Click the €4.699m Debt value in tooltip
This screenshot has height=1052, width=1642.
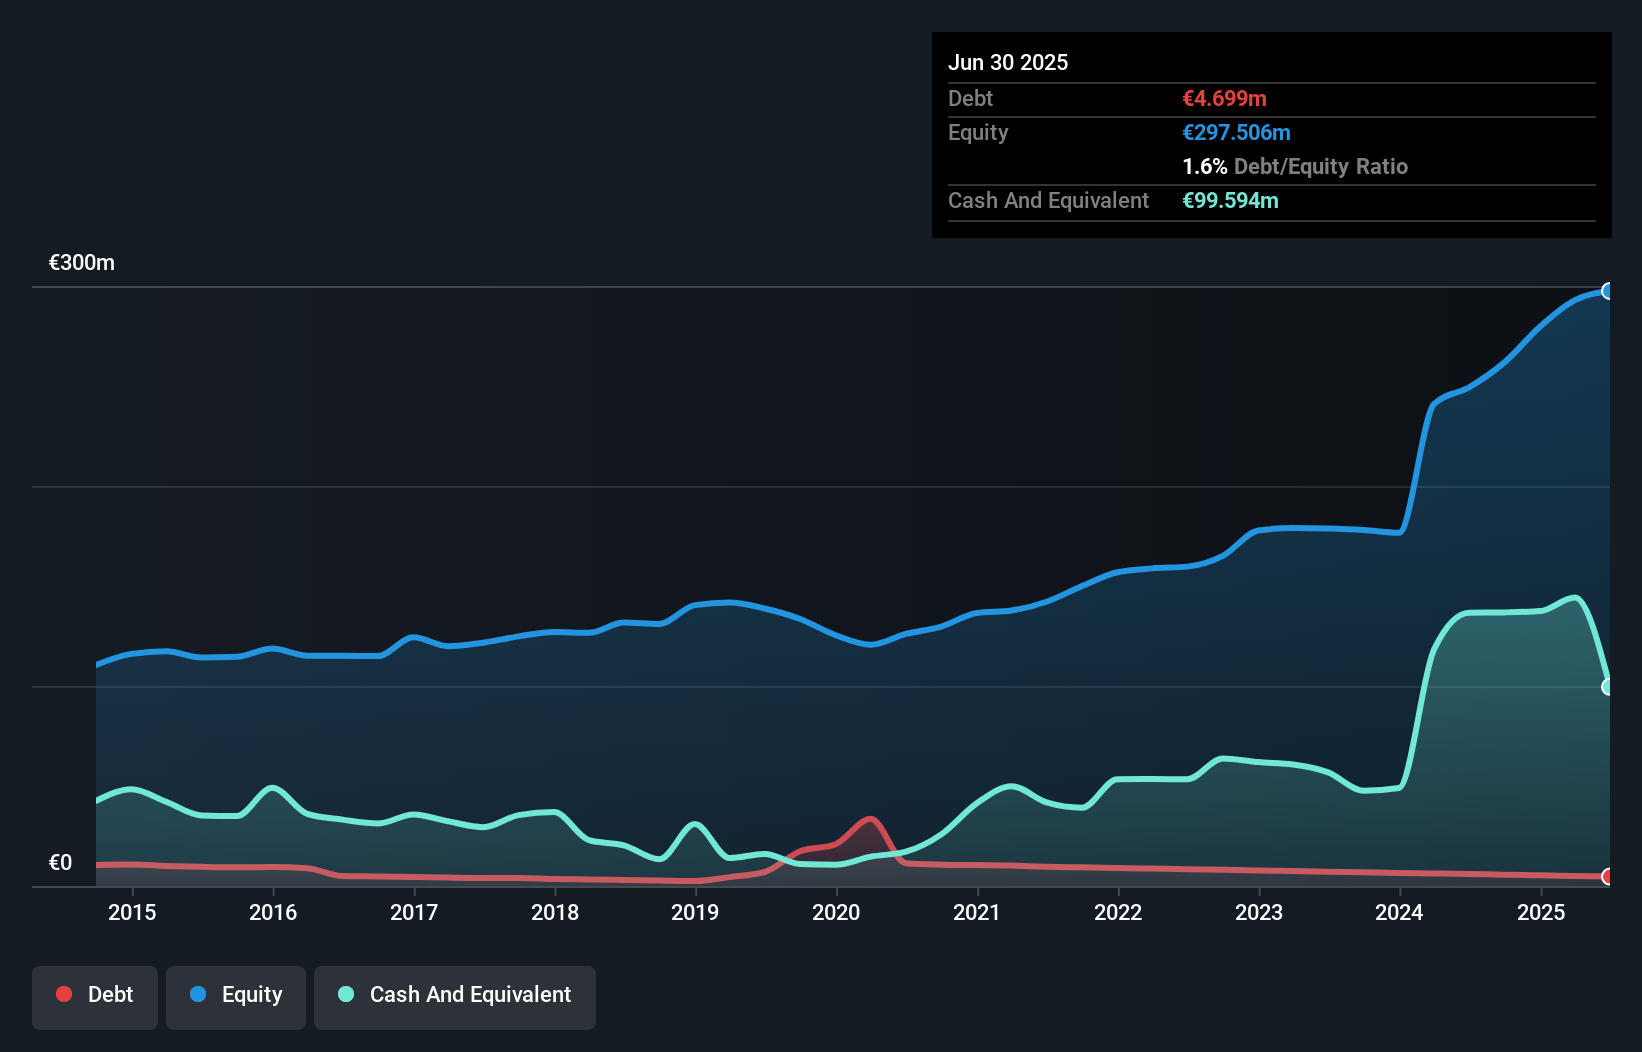tap(1224, 99)
